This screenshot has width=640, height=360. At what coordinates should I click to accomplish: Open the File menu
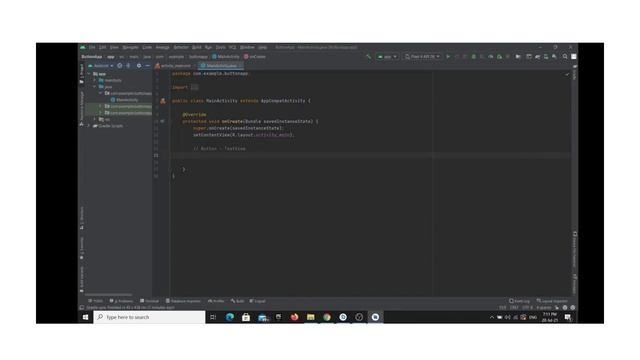(x=92, y=47)
